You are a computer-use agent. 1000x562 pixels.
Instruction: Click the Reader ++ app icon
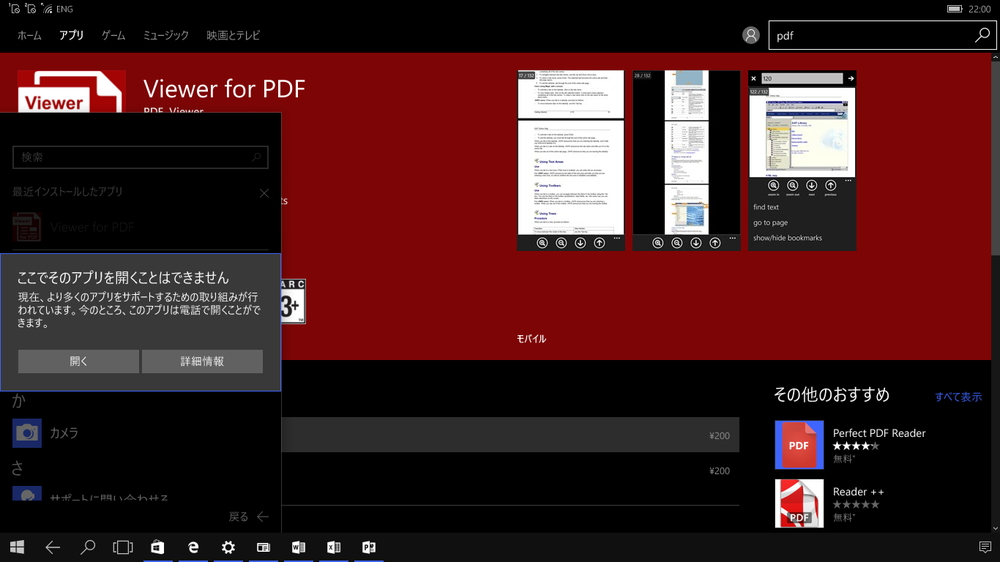tap(798, 503)
